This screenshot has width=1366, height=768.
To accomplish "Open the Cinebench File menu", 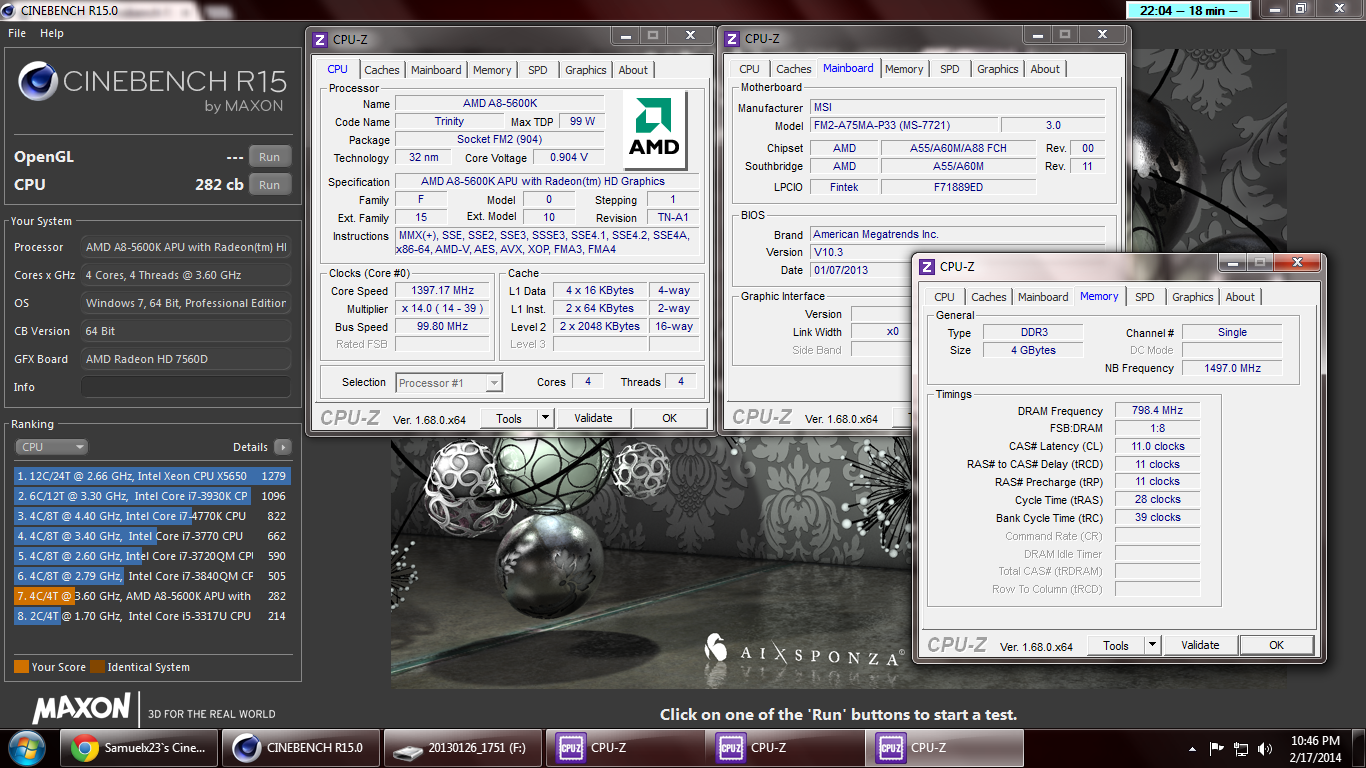I will pos(17,33).
